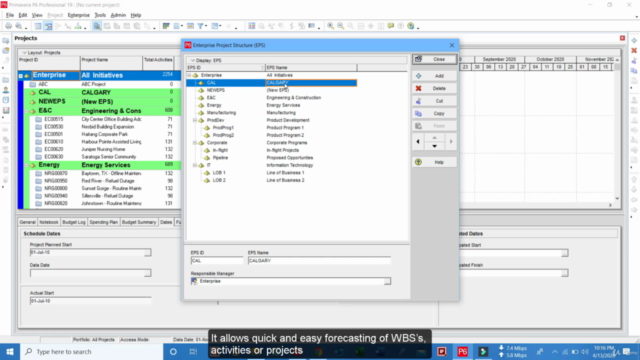Image resolution: width=640 pixels, height=360 pixels.
Task: Open the Edit menu
Action: click(x=23, y=15)
